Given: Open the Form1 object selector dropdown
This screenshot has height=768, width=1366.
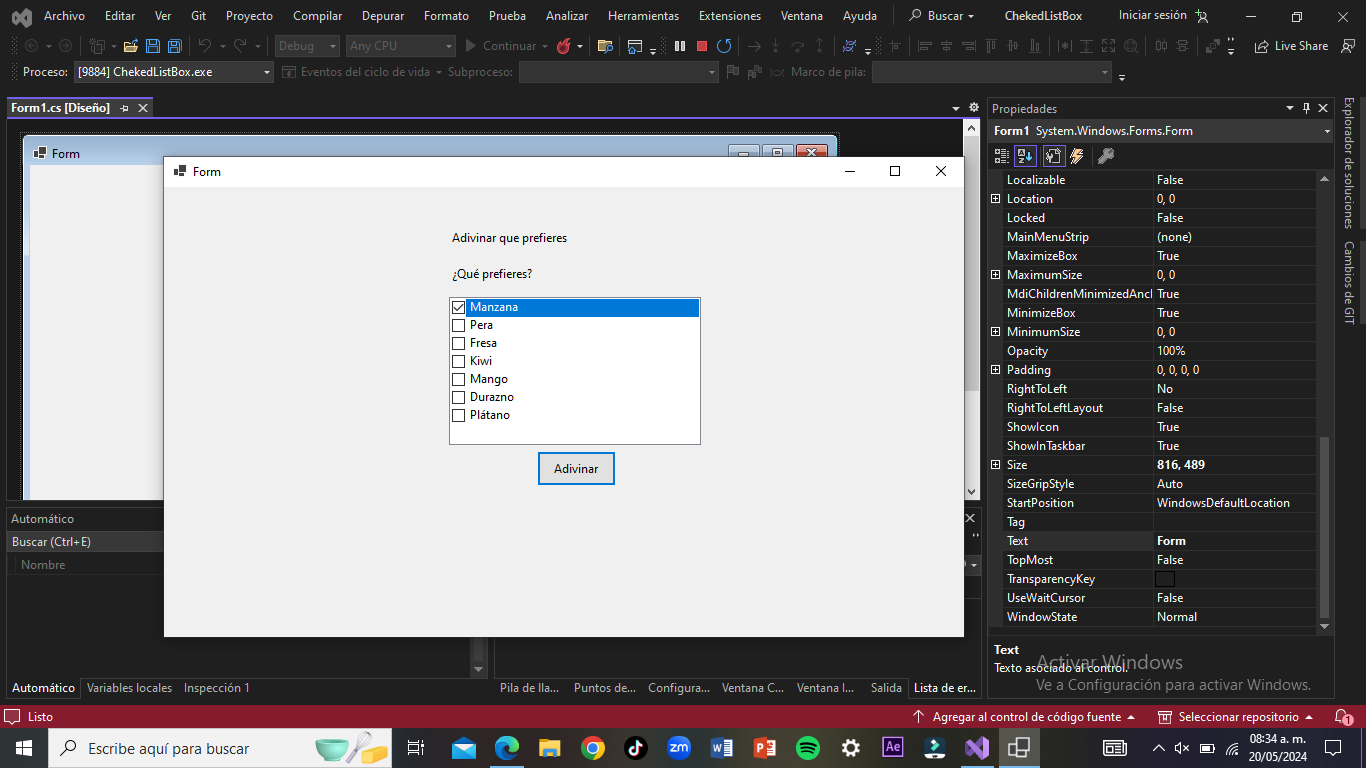Looking at the screenshot, I should (1326, 131).
